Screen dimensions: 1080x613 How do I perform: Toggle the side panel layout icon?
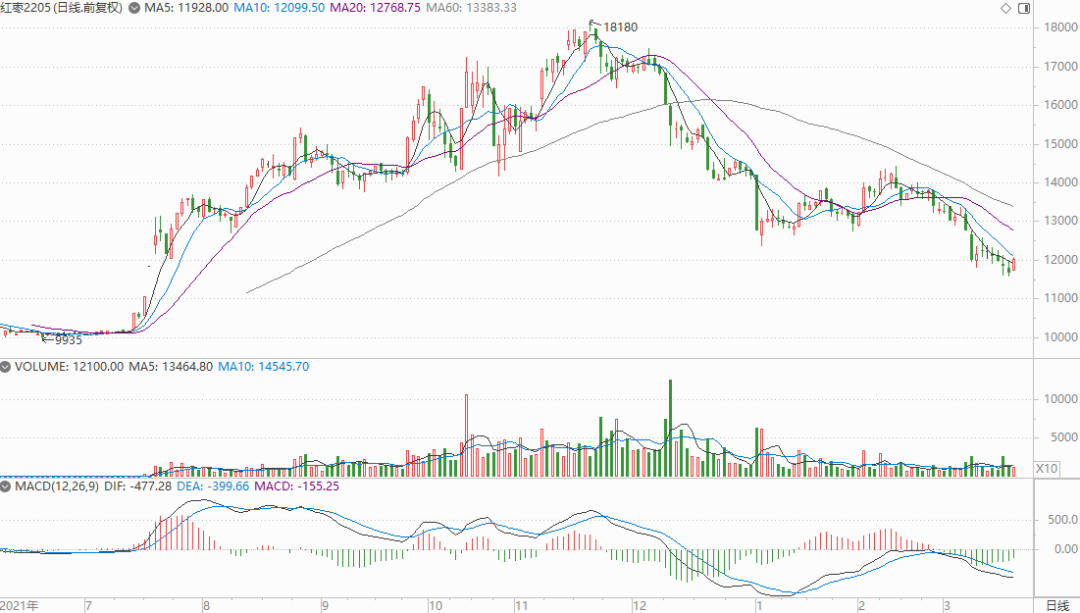click(x=1024, y=8)
